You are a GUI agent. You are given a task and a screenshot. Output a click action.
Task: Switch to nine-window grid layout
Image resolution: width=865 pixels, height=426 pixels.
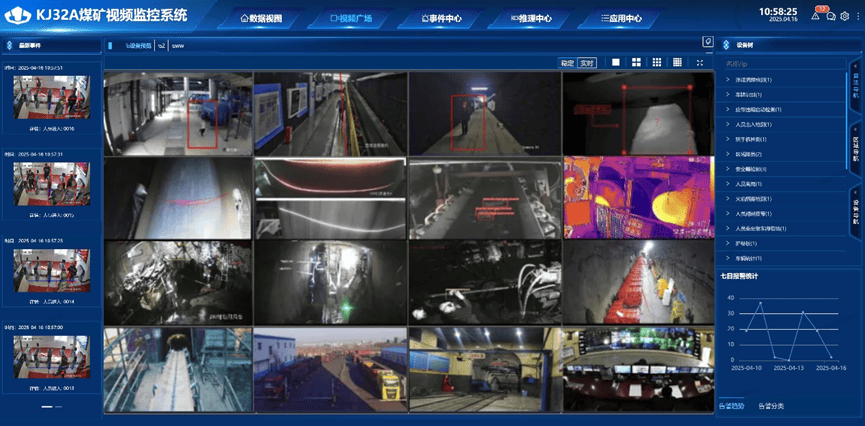pyautogui.click(x=657, y=62)
